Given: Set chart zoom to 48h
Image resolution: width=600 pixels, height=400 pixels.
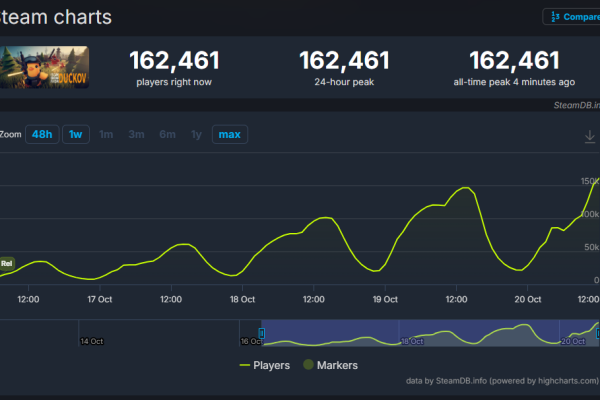Looking at the screenshot, I should click(x=41, y=134).
